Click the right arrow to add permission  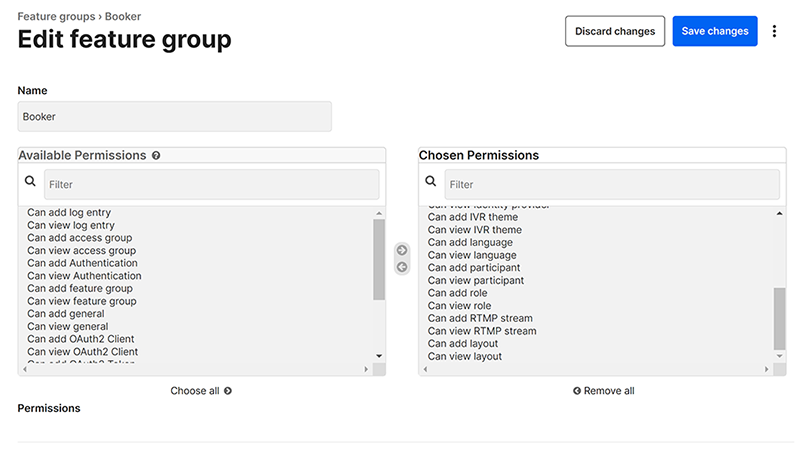coord(402,250)
